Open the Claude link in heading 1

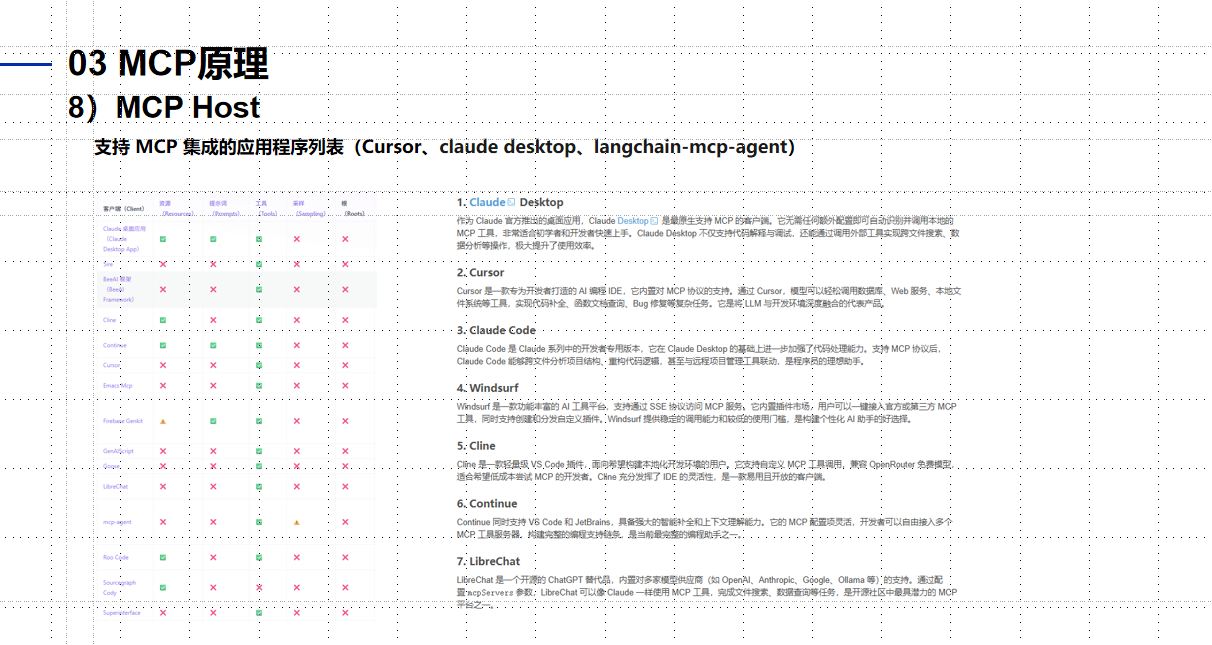tap(488, 202)
